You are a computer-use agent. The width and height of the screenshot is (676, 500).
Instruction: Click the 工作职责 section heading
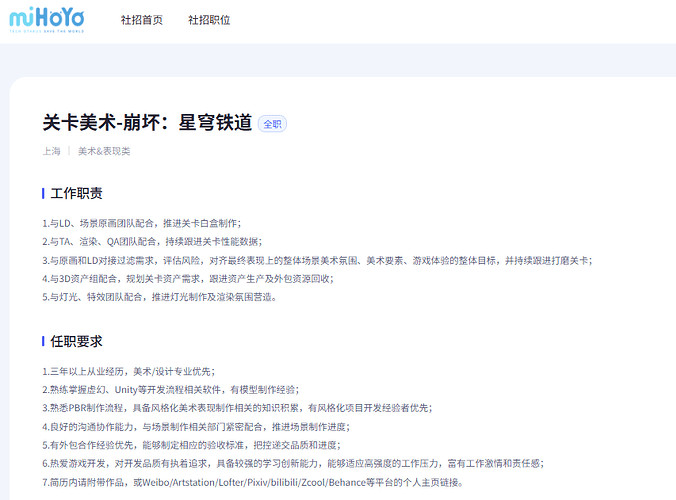[x=76, y=194]
